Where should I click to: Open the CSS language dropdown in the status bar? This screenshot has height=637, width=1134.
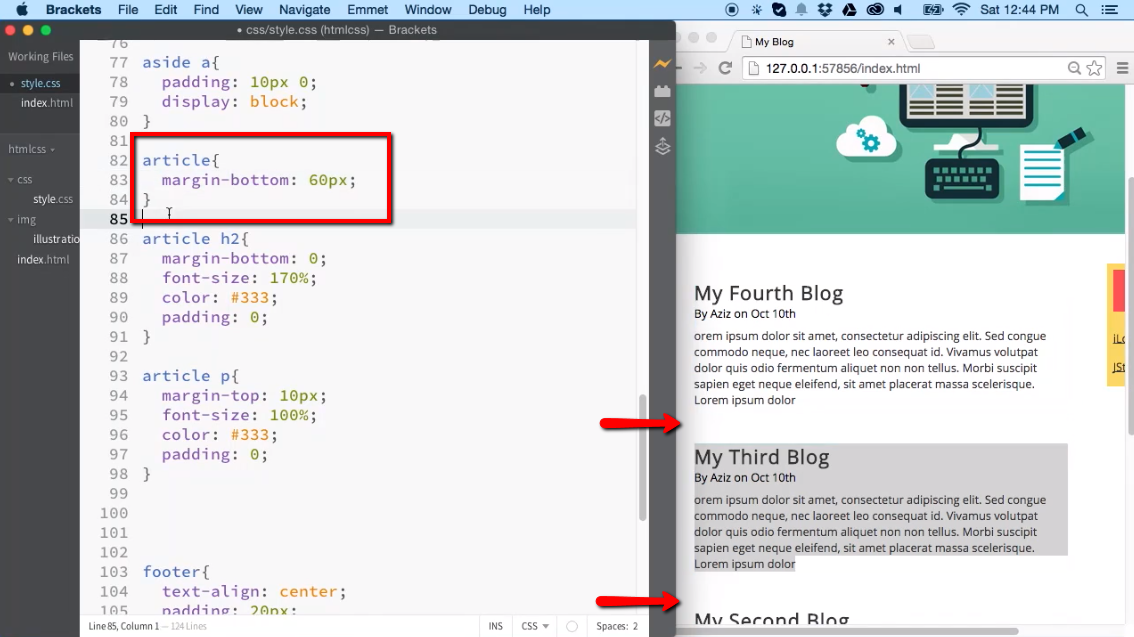pos(533,625)
